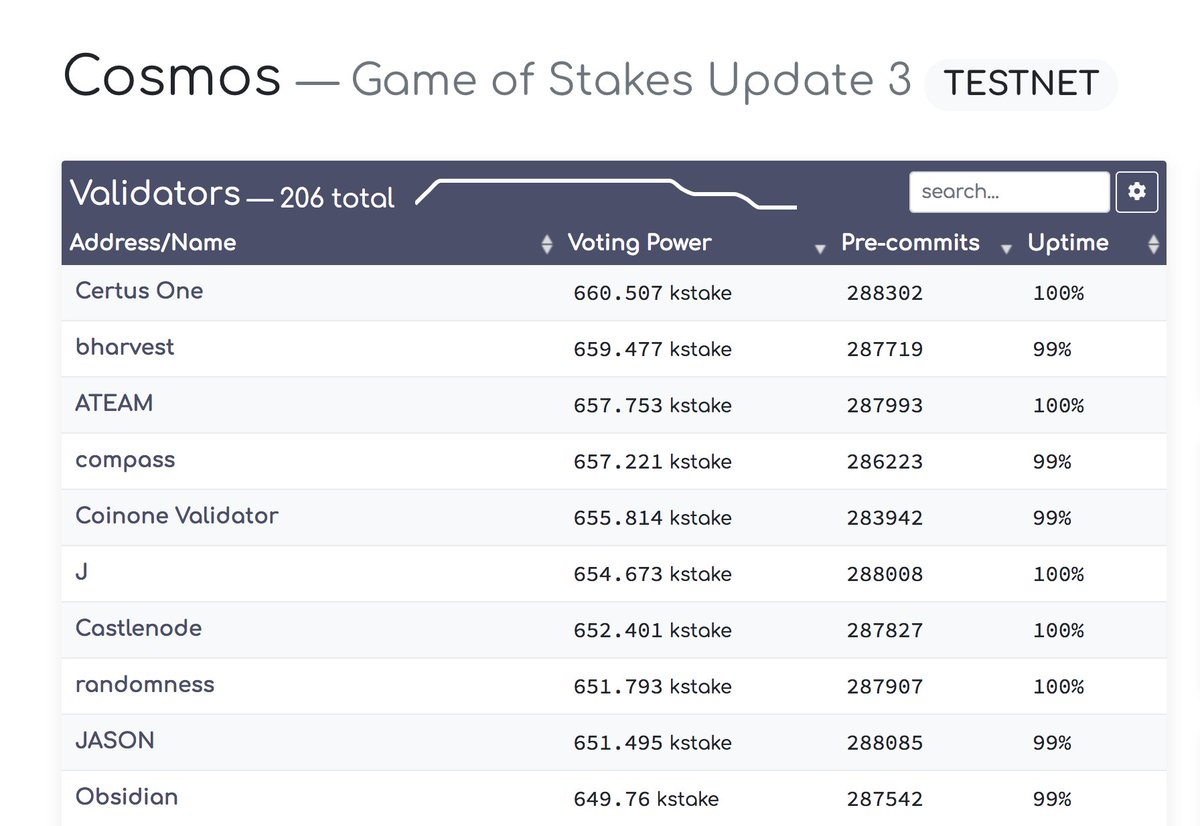Open bharvest validator page
This screenshot has width=1200, height=826.
(x=125, y=347)
